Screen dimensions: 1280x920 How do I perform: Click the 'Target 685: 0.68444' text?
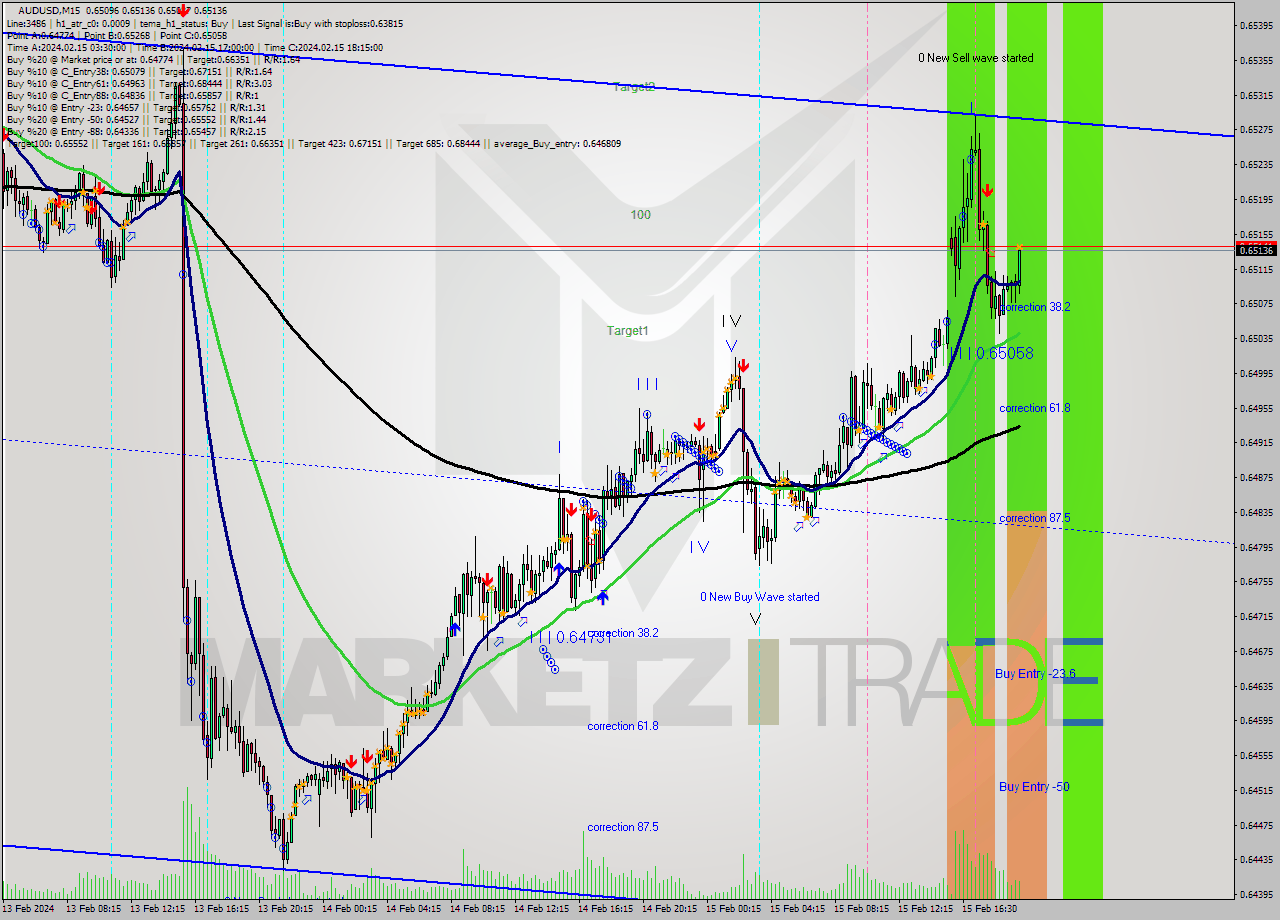click(x=438, y=143)
